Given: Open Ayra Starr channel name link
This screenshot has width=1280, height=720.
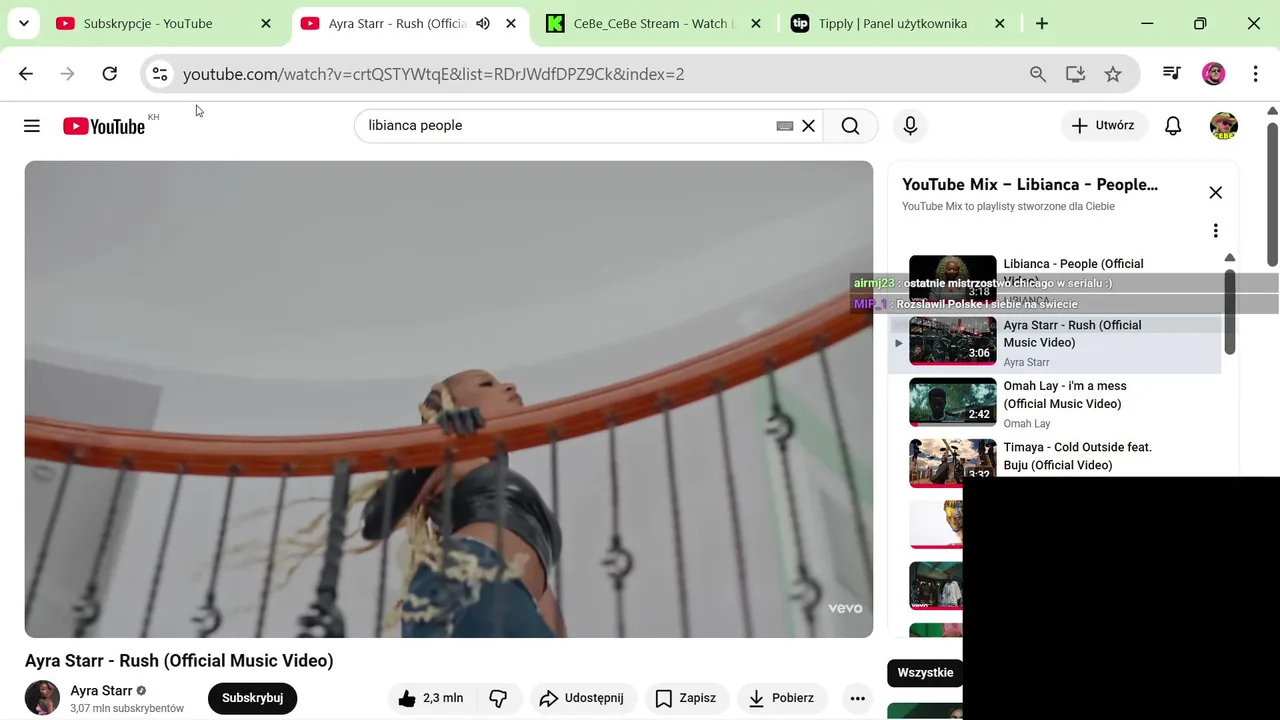Looking at the screenshot, I should click(101, 691).
